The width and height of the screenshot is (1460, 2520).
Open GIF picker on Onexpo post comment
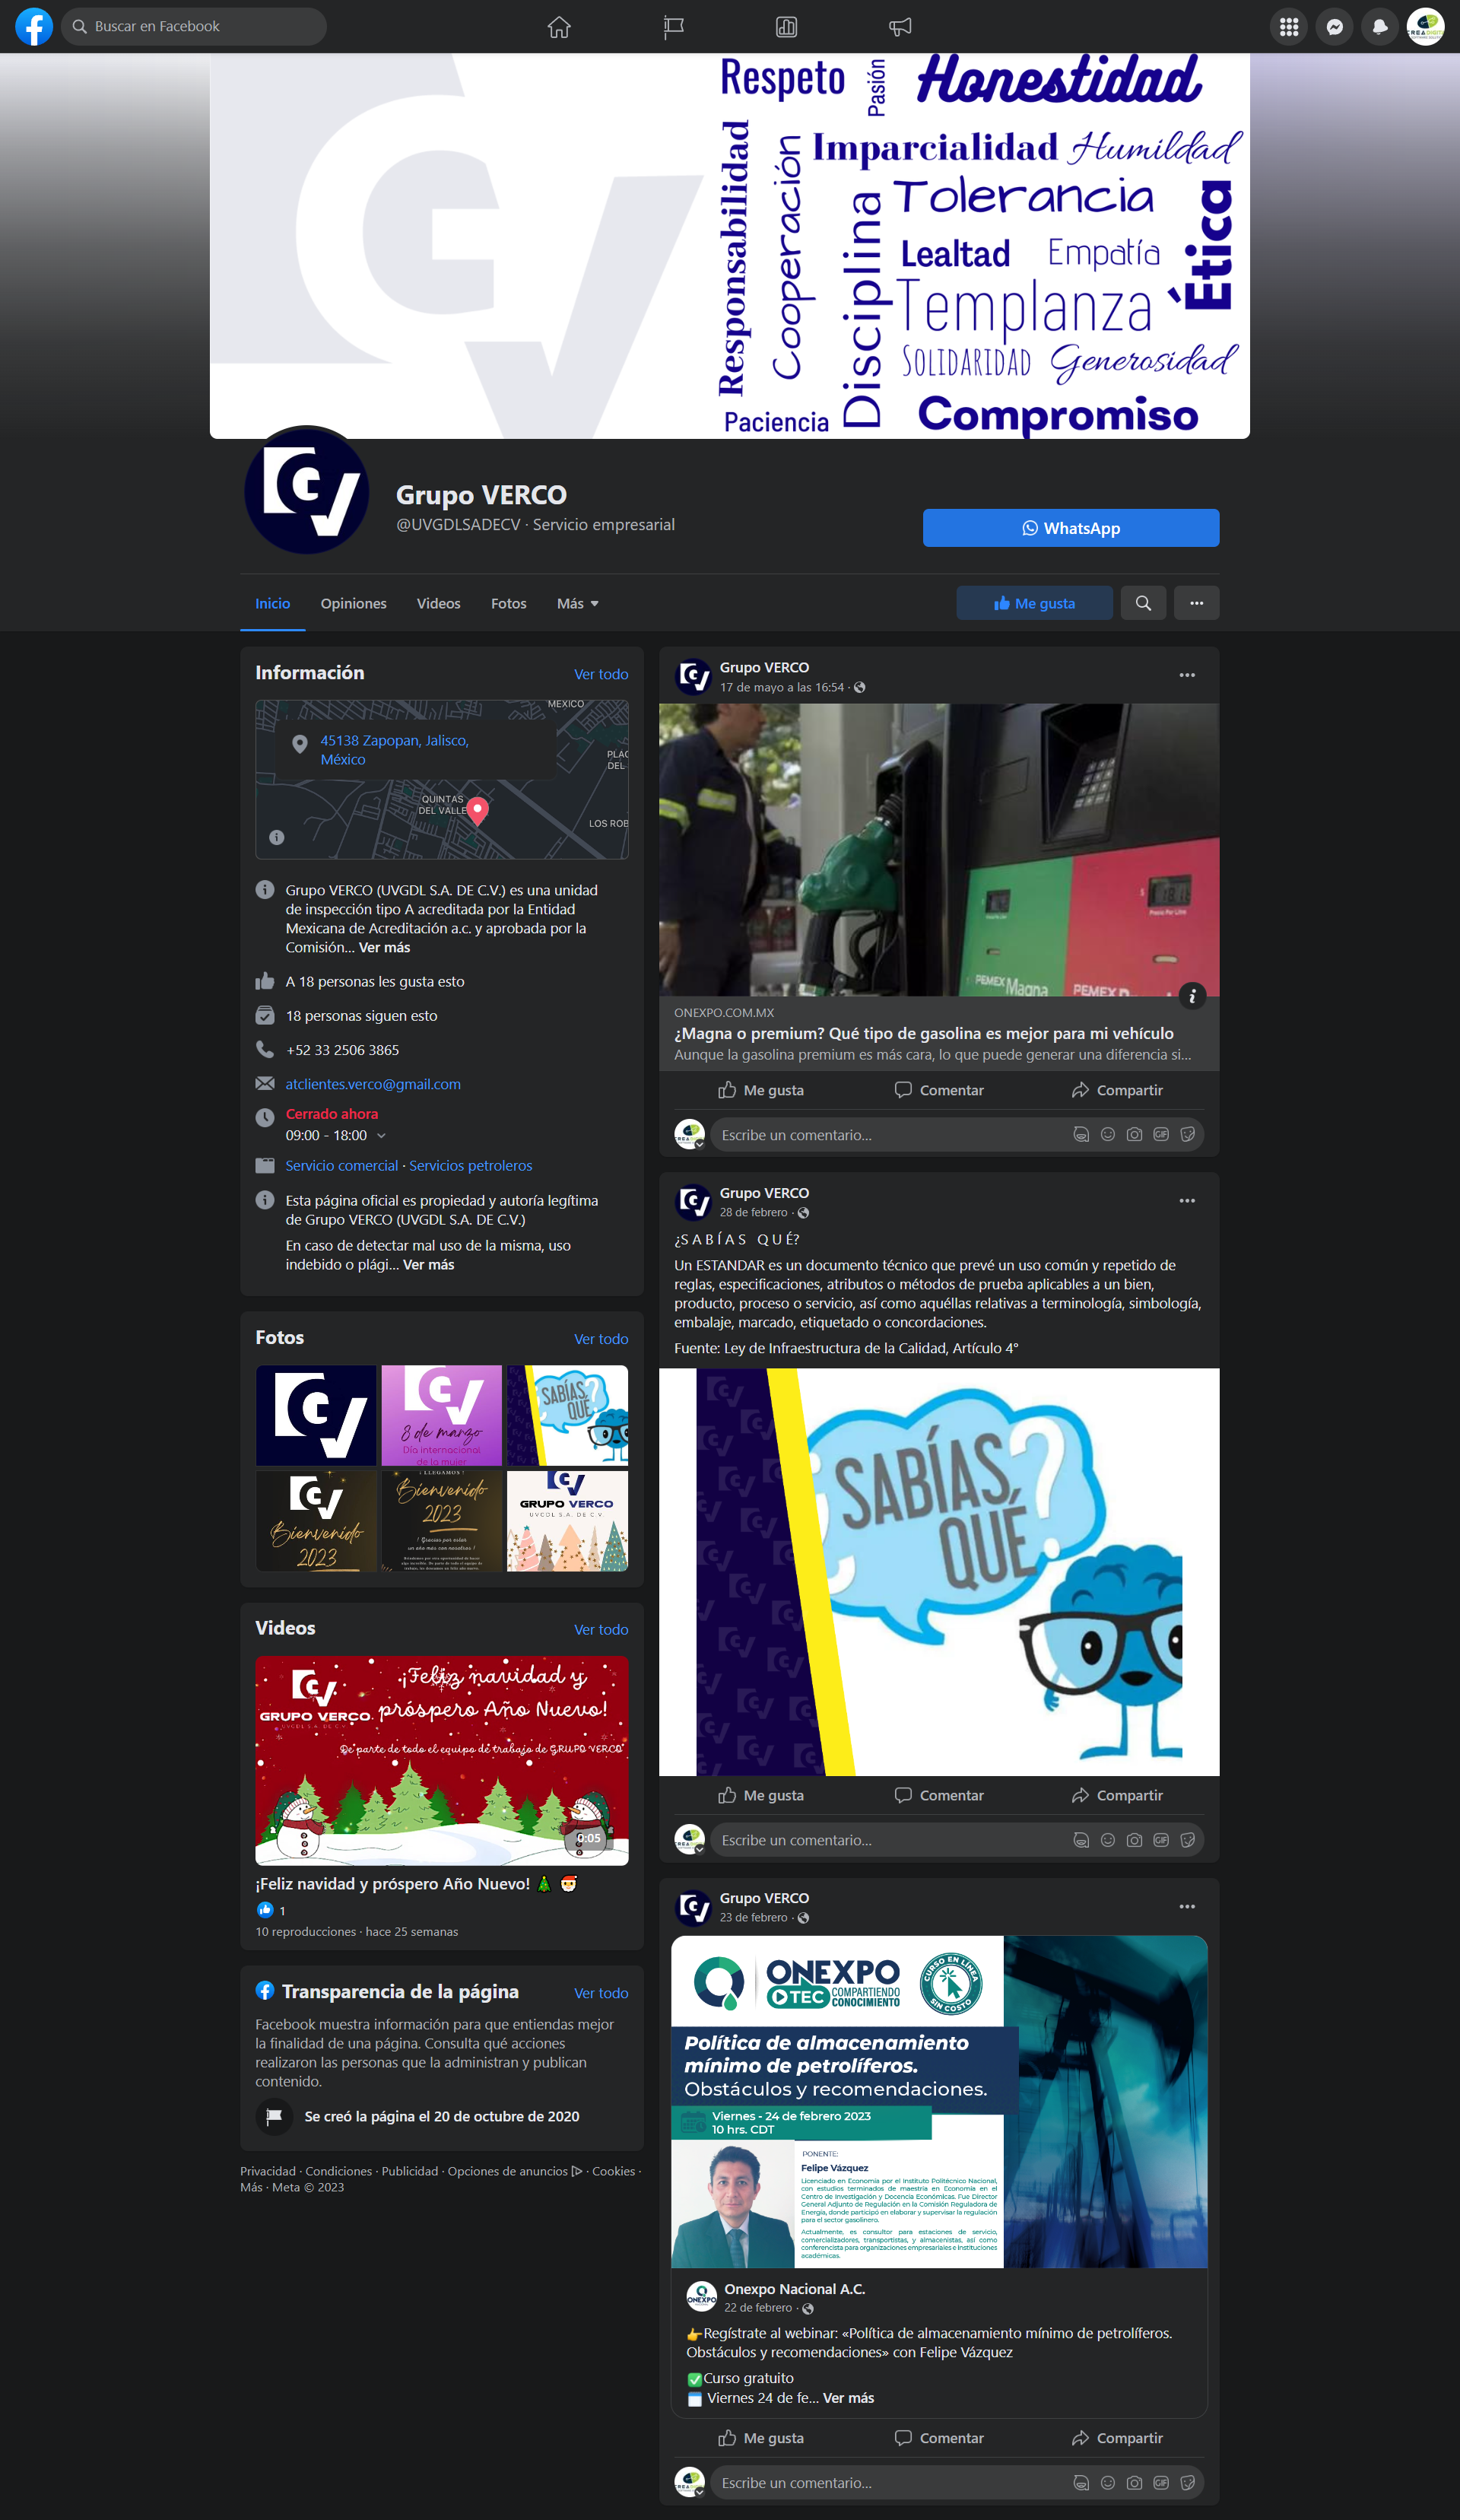pos(1161,2482)
